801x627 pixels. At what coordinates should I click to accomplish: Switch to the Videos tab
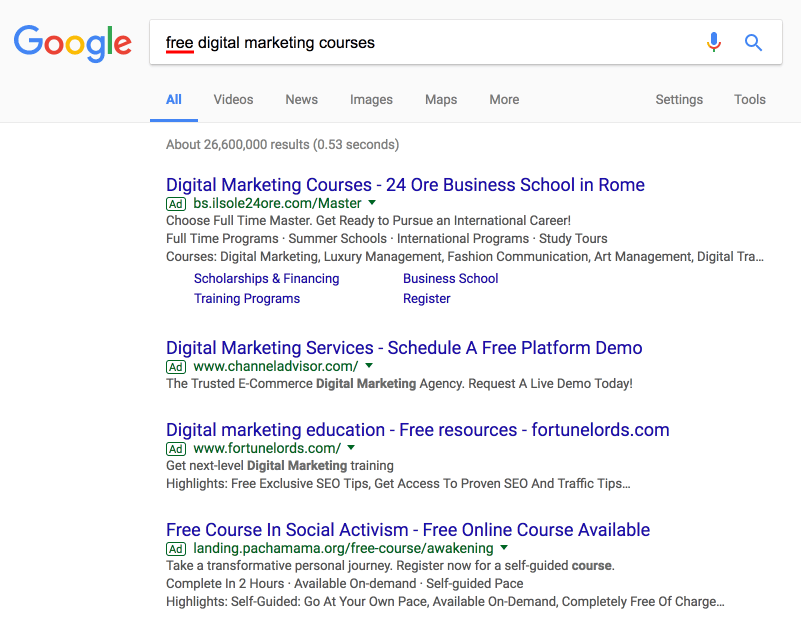pyautogui.click(x=233, y=100)
